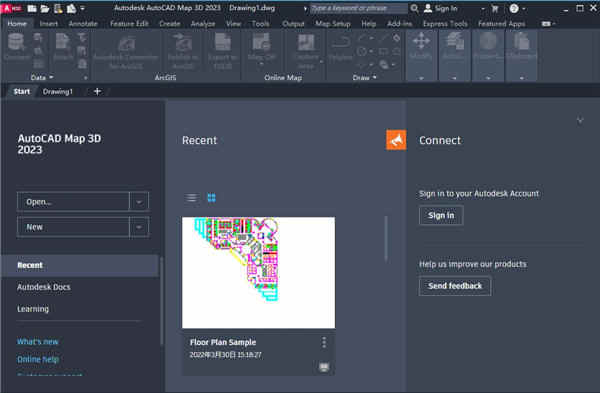Expand the Open button dropdown arrow

coord(139,202)
